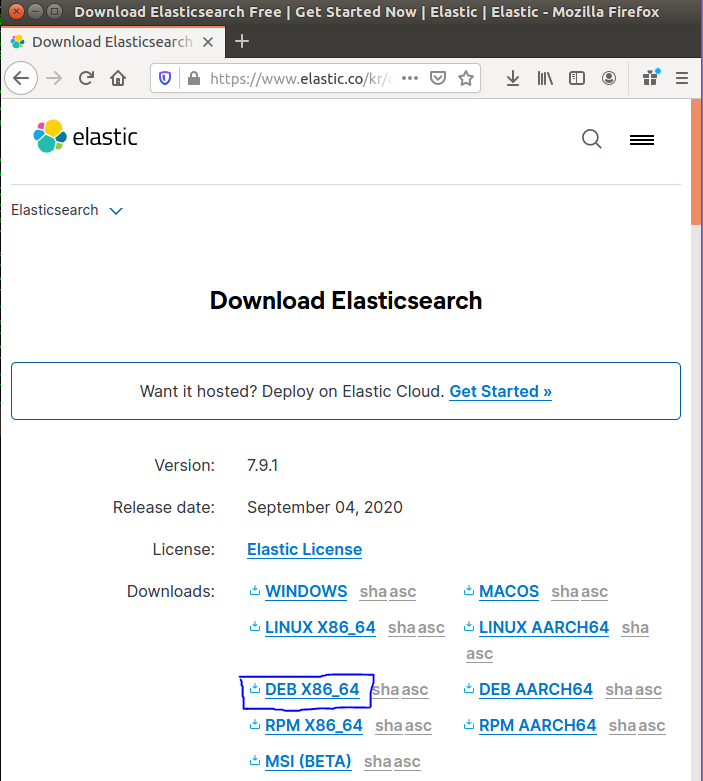Viewport: 703px width, 781px height.
Task: Open asc signature for RPM X86_64
Action: (418, 726)
